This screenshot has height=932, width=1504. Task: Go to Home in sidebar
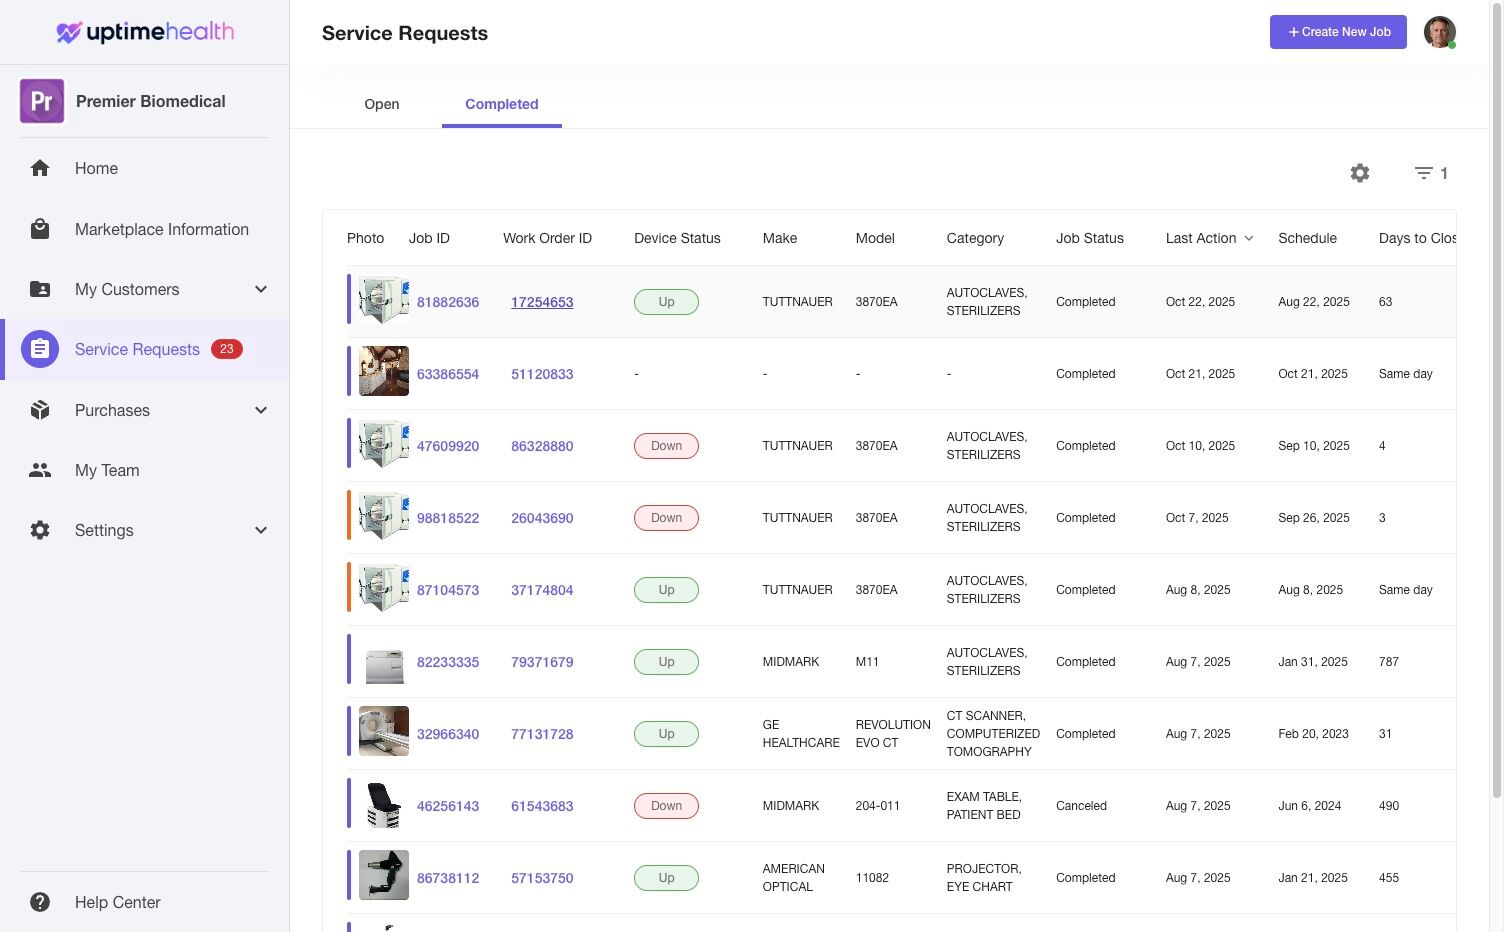pos(96,168)
